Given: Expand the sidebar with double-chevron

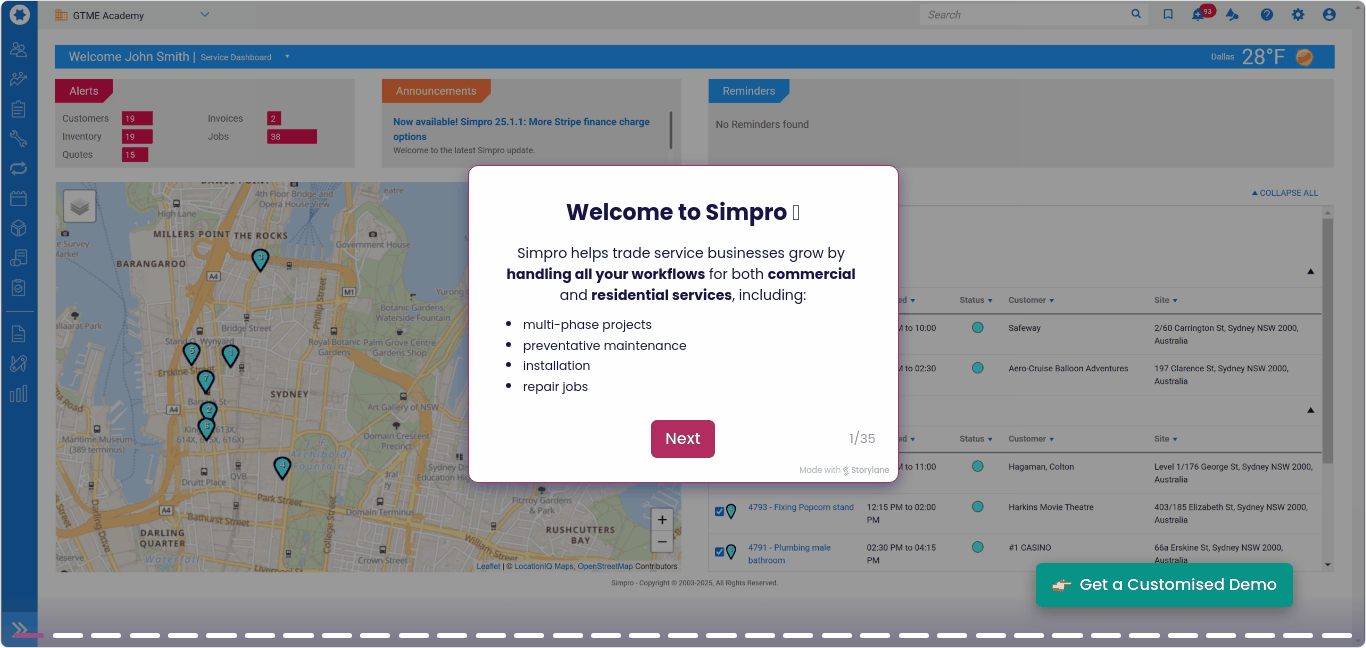Looking at the screenshot, I should [x=19, y=629].
